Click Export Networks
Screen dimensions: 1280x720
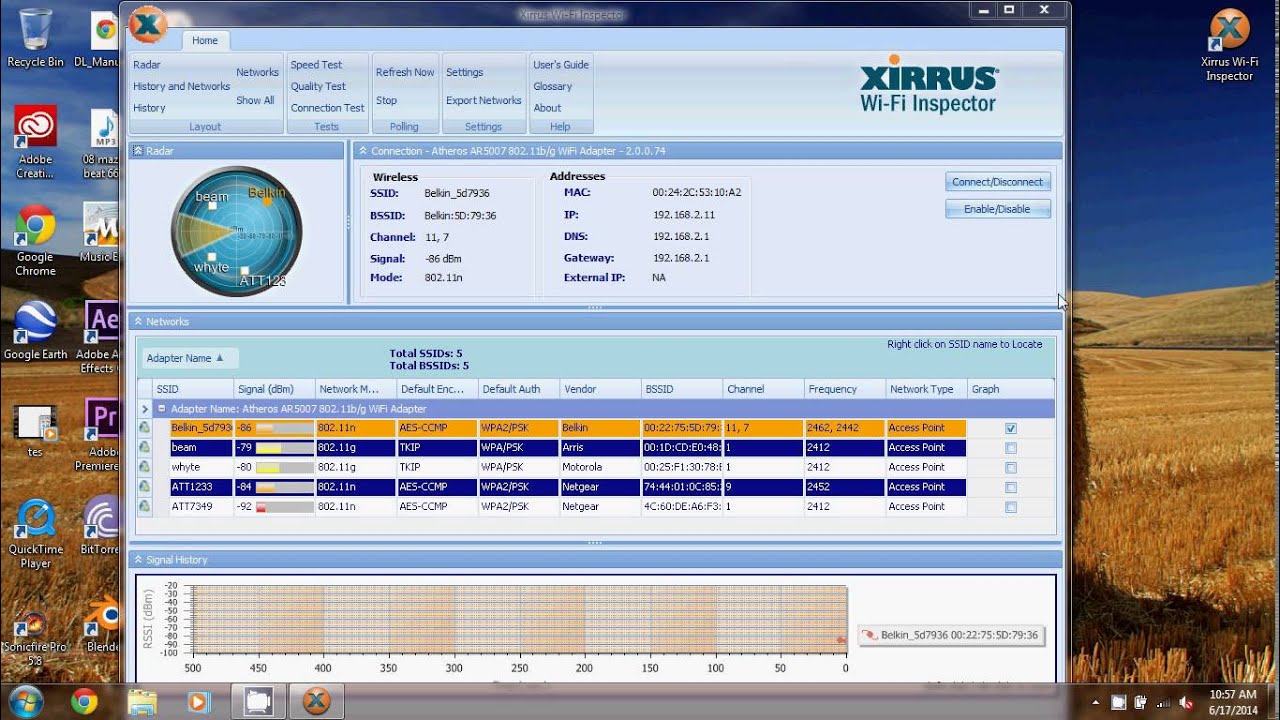(x=484, y=100)
